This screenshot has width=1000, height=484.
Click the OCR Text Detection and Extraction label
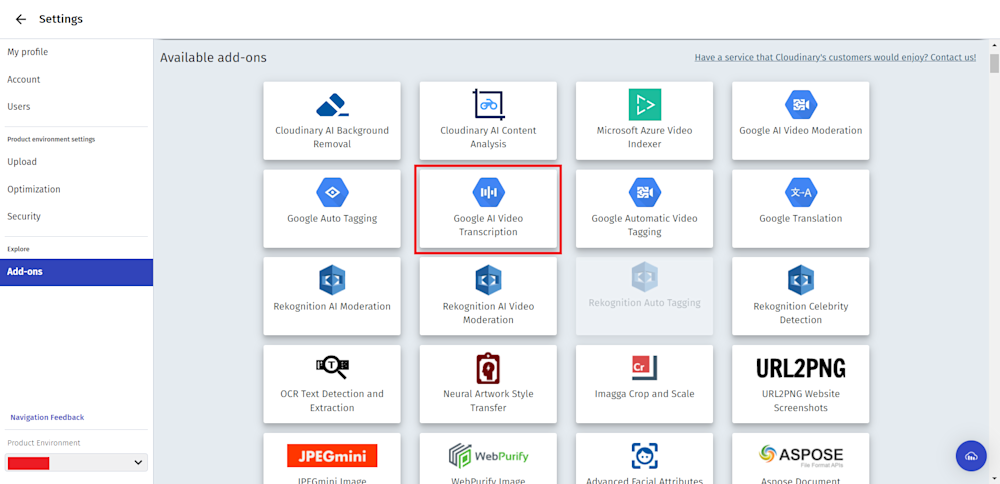click(x=332, y=400)
